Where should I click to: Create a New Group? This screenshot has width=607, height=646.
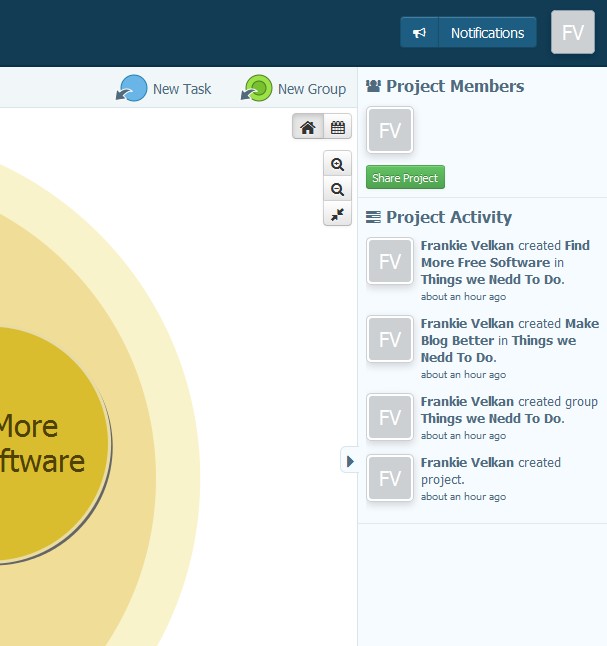pos(293,88)
